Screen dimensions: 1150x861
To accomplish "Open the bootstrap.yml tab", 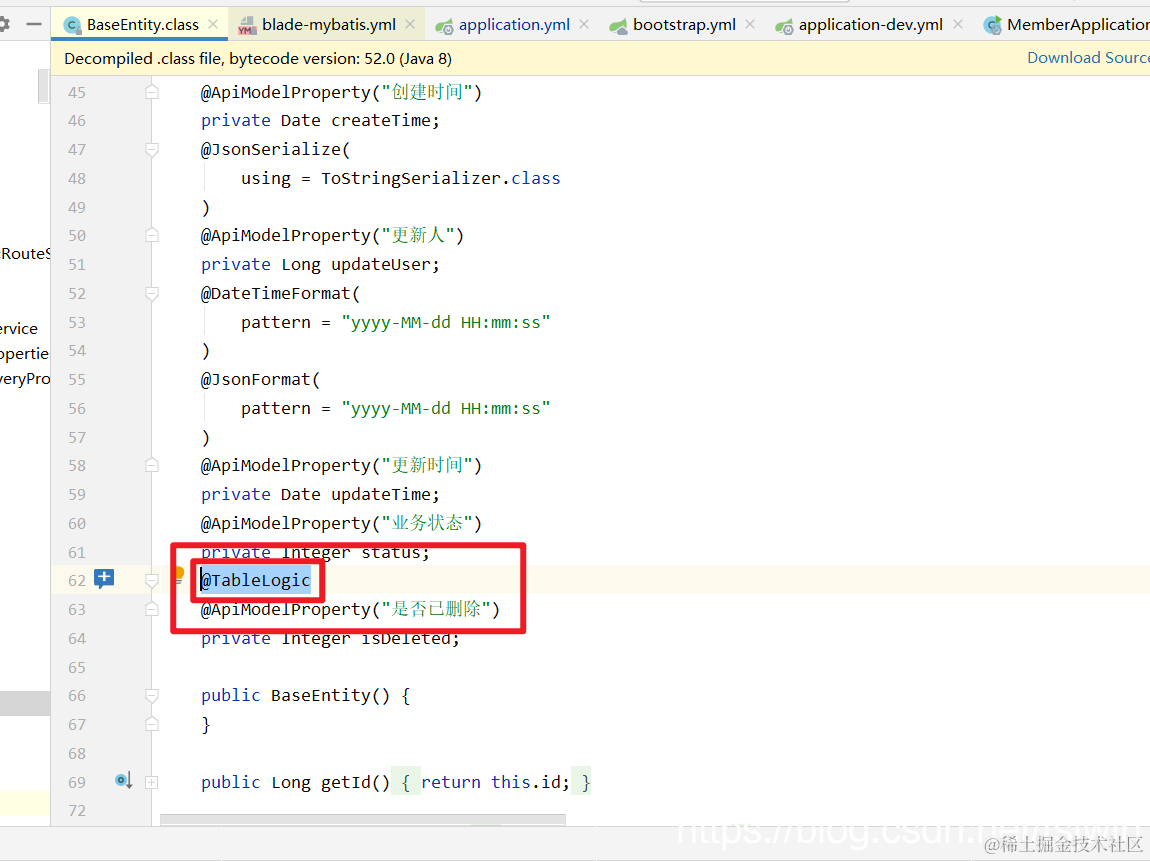I will [684, 25].
